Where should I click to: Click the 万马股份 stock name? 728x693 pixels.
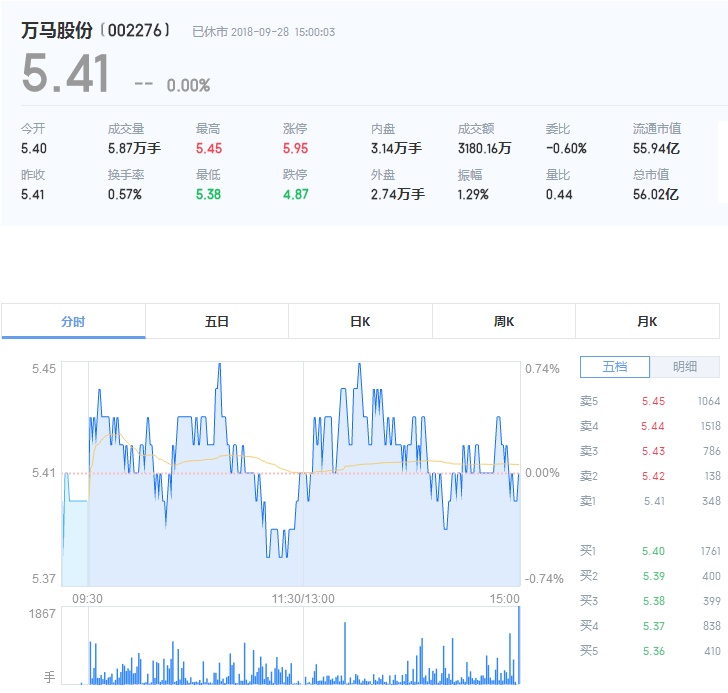click(x=56, y=31)
